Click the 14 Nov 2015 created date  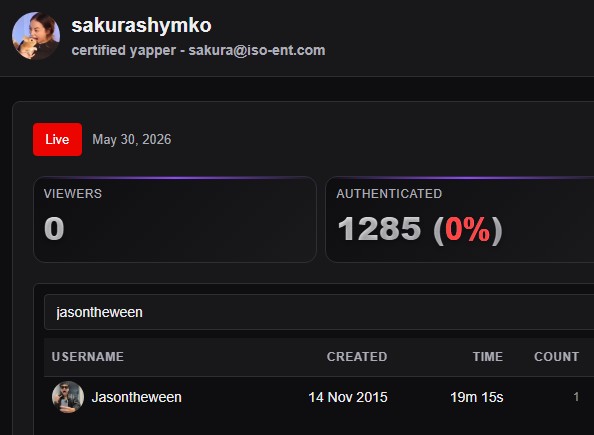[348, 397]
